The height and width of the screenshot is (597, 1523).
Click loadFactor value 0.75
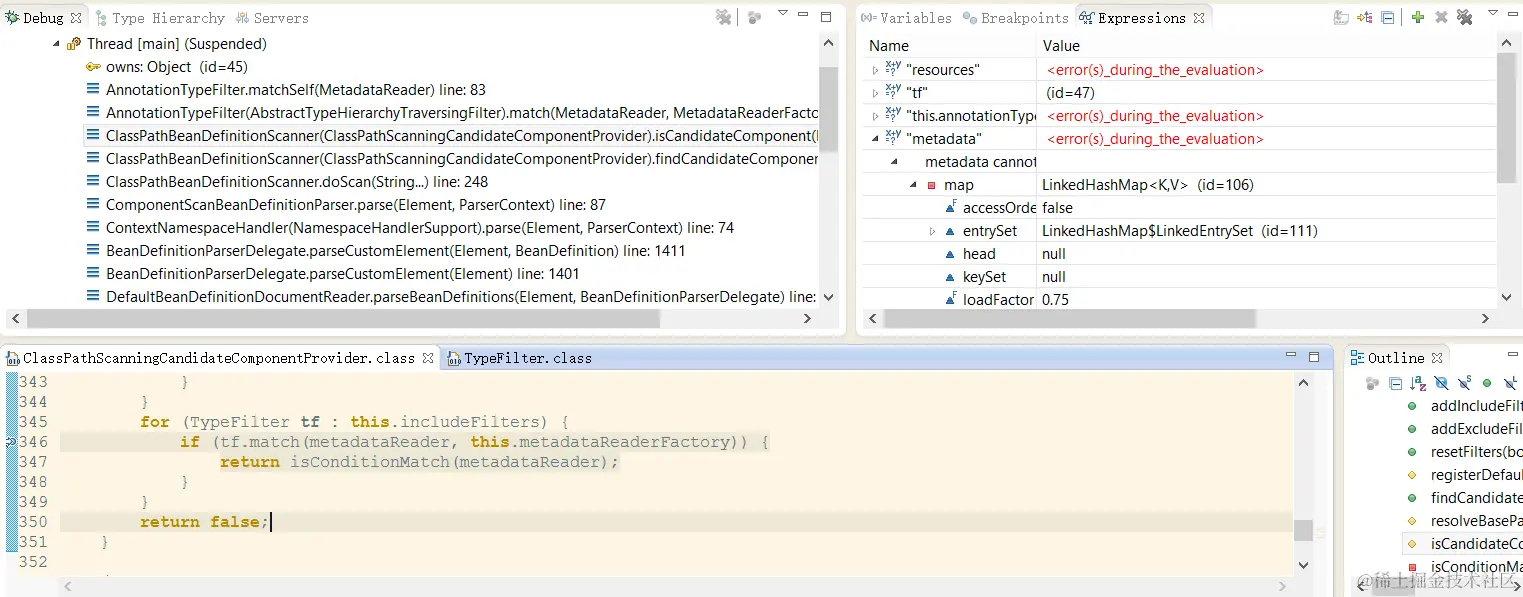[1055, 300]
